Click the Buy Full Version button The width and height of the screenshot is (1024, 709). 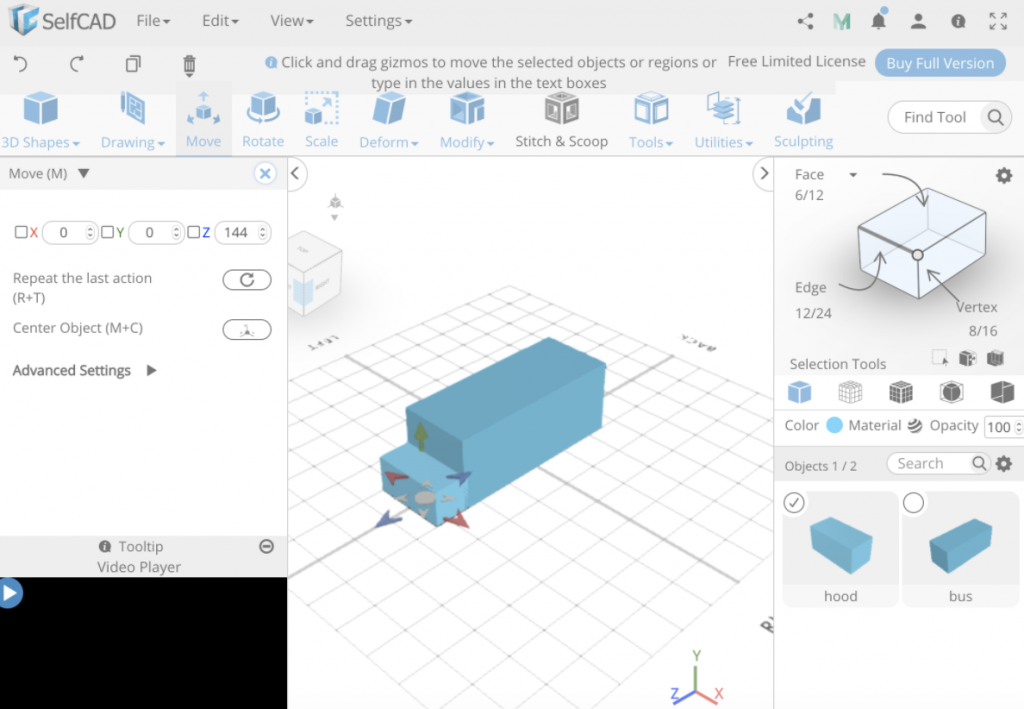pyautogui.click(x=939, y=62)
